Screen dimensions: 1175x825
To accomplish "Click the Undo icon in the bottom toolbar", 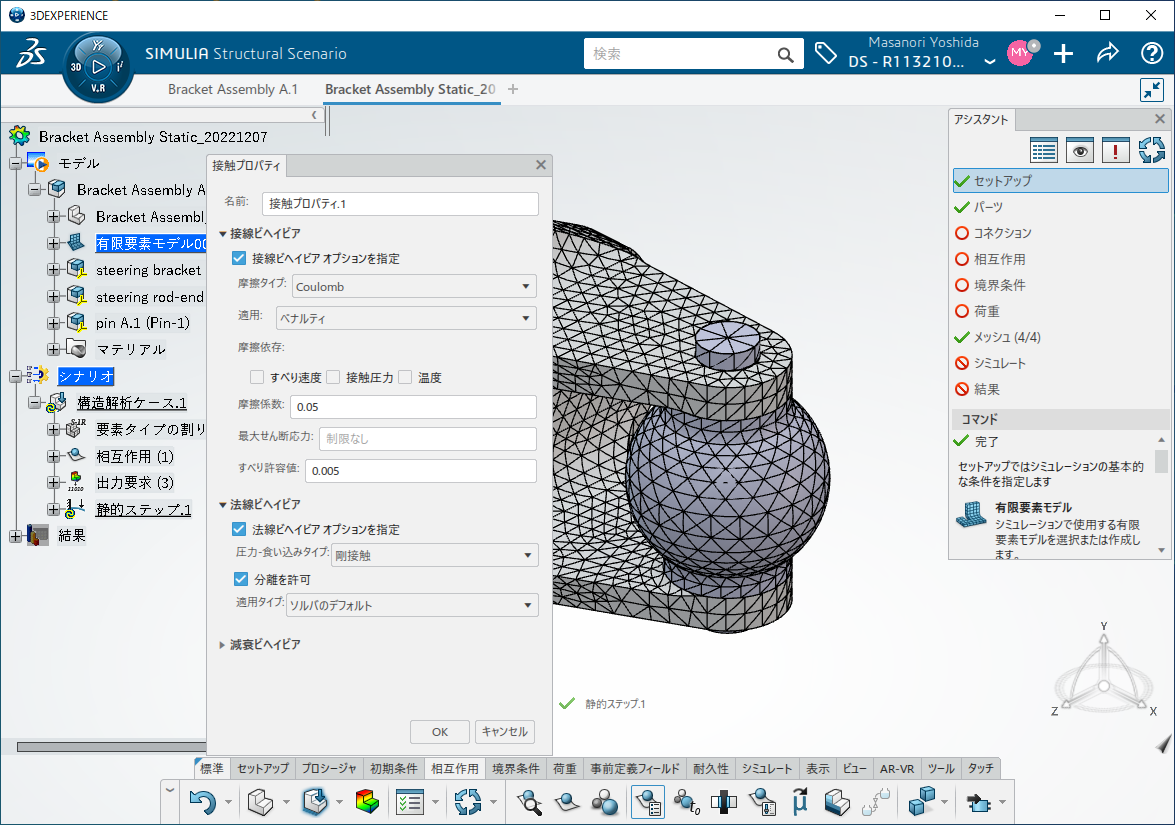I will [204, 802].
